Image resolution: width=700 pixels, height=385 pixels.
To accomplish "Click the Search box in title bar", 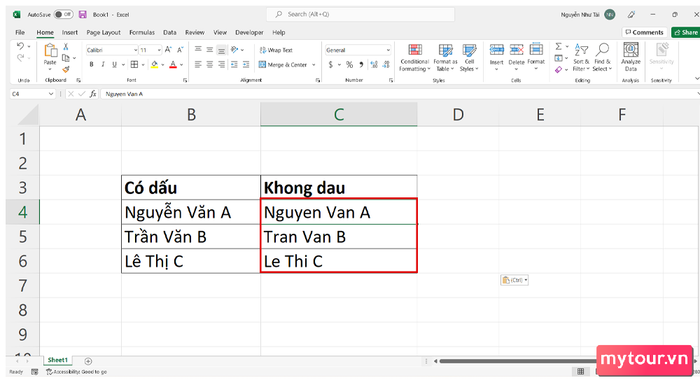I will tap(361, 14).
